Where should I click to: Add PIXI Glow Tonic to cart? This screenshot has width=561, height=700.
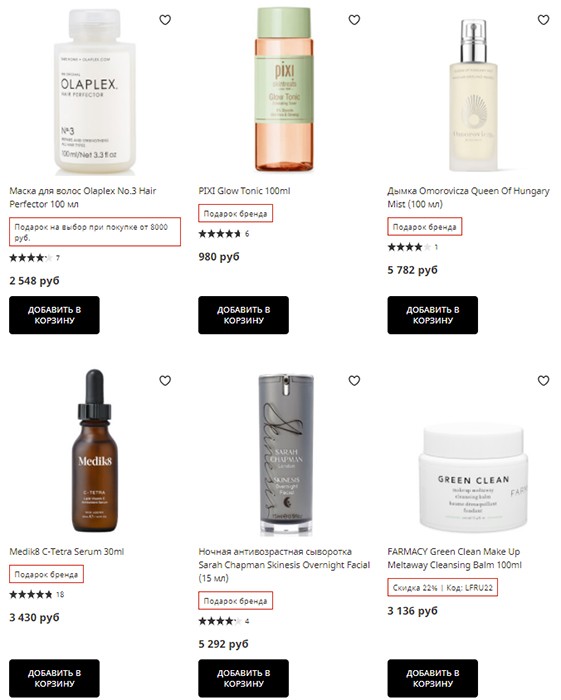click(244, 315)
